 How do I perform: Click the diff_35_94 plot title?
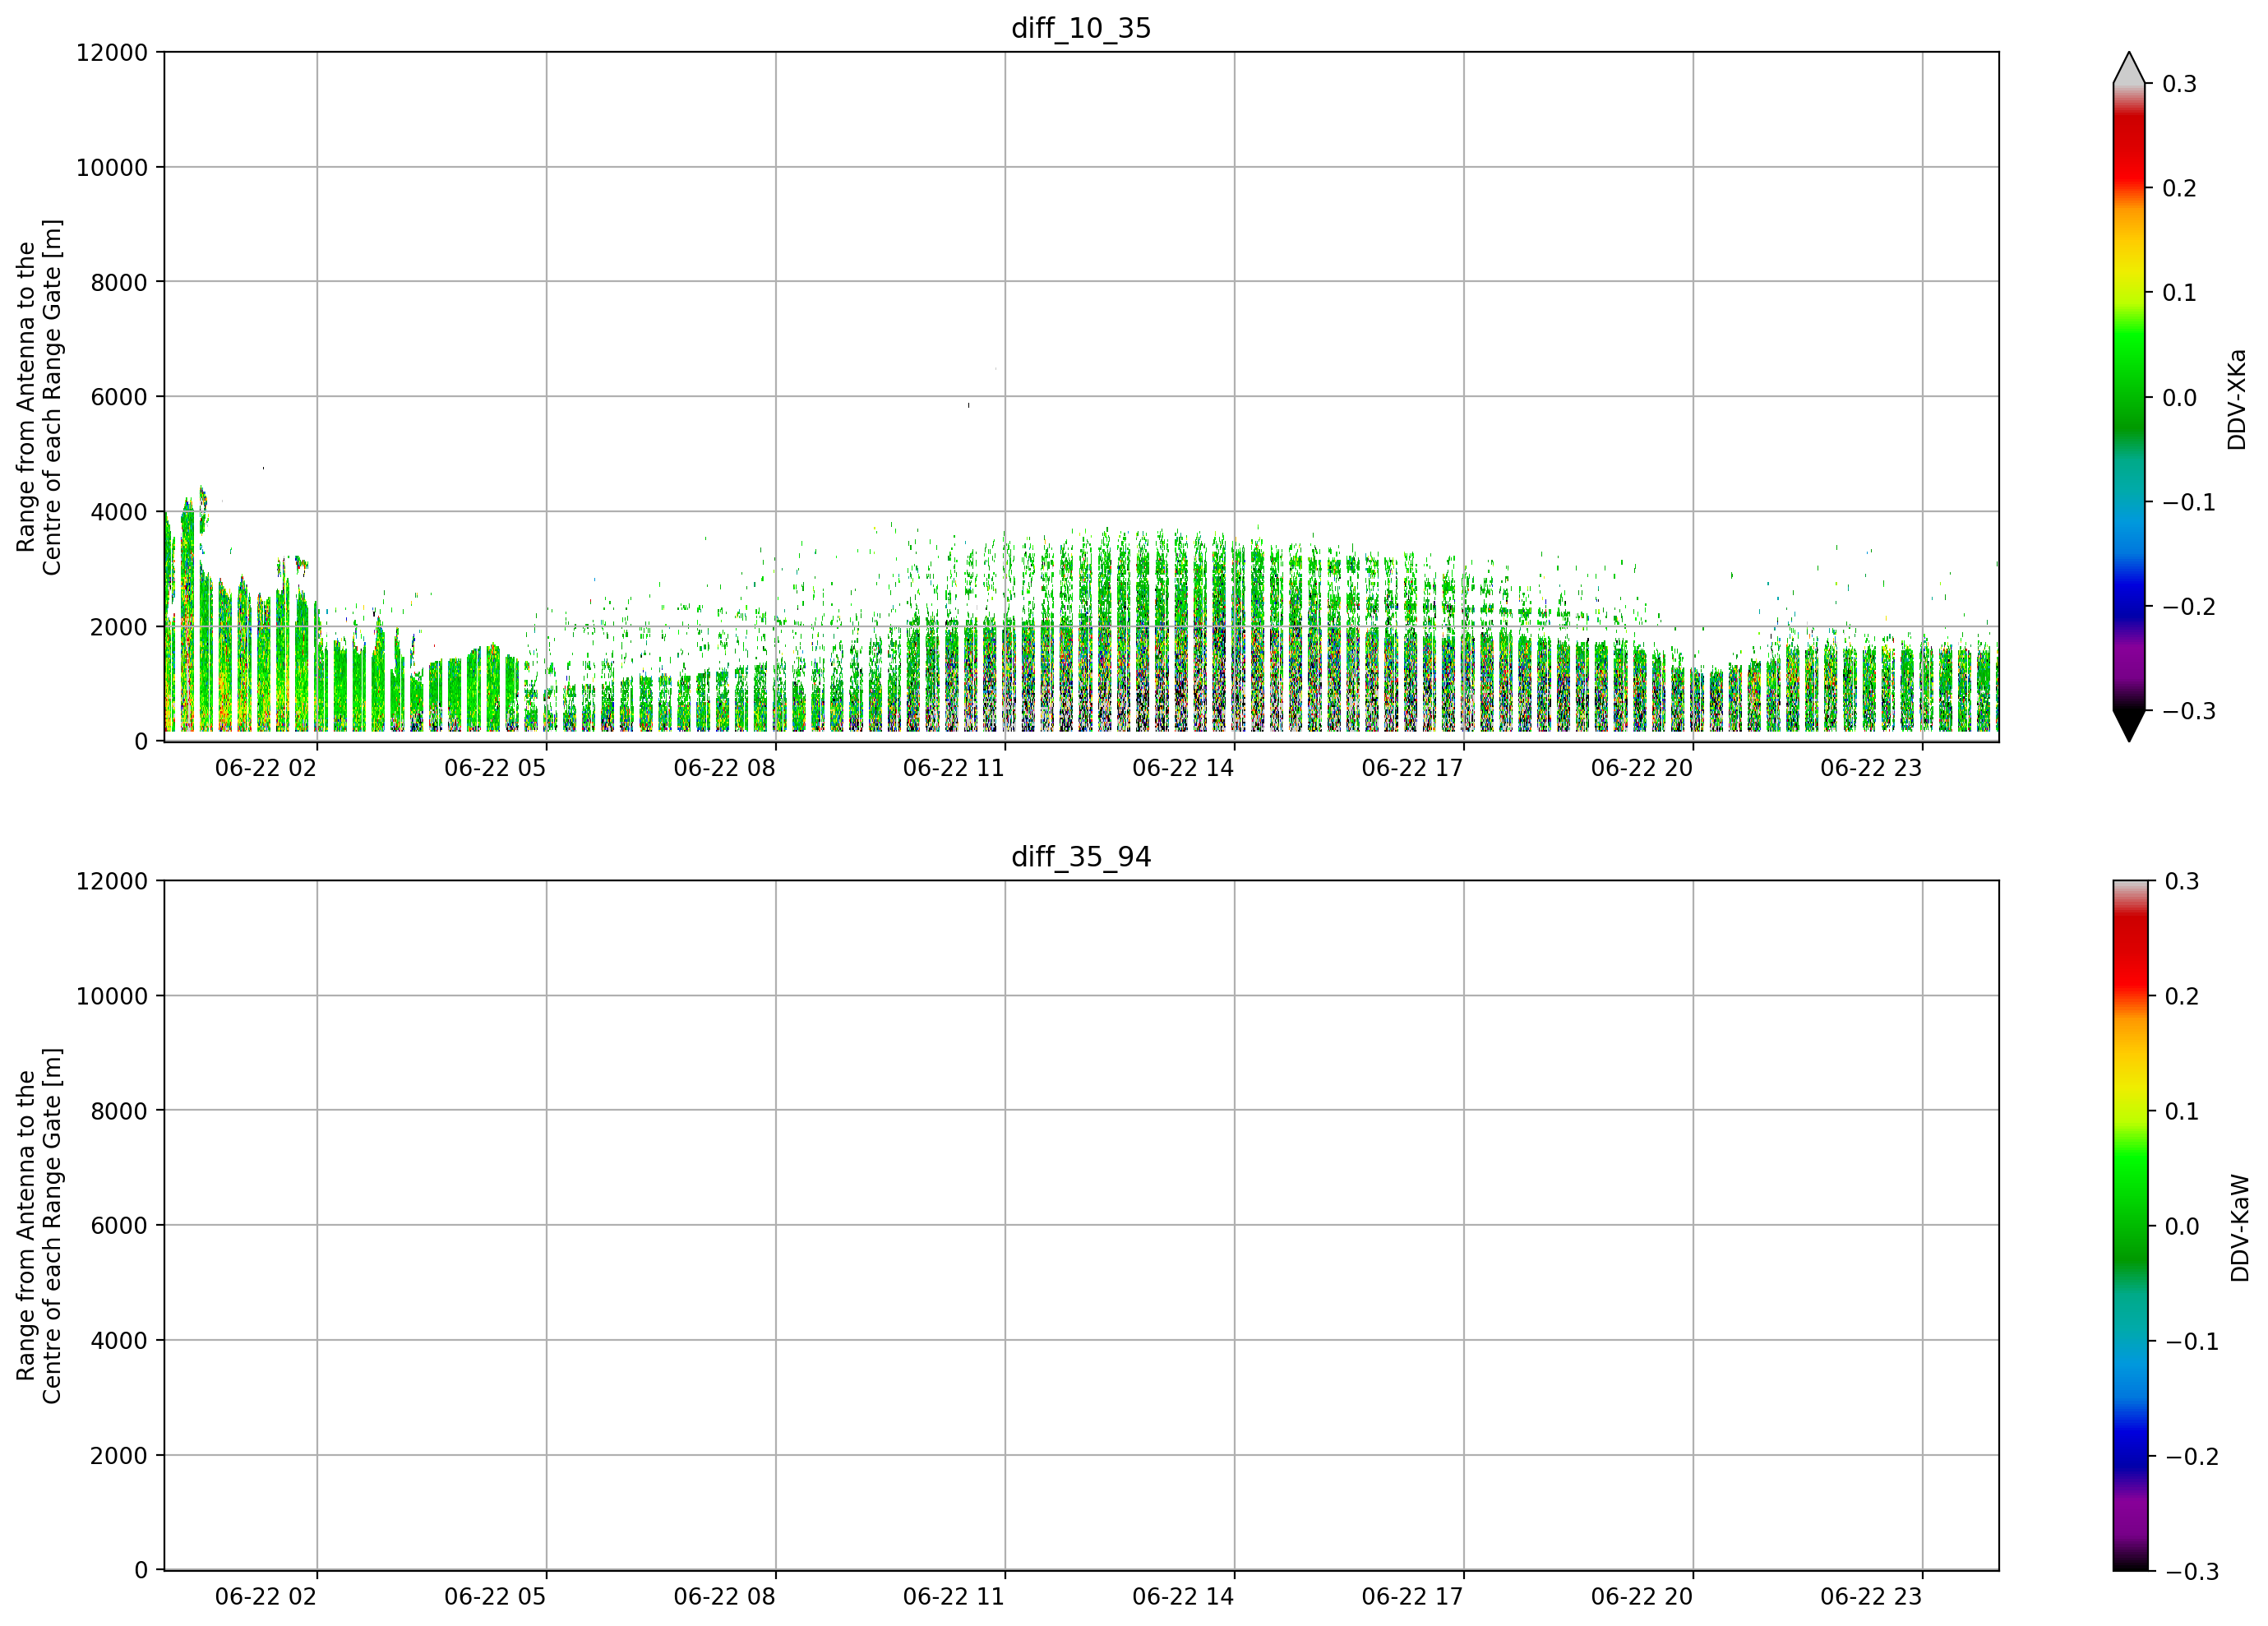(x=1081, y=857)
